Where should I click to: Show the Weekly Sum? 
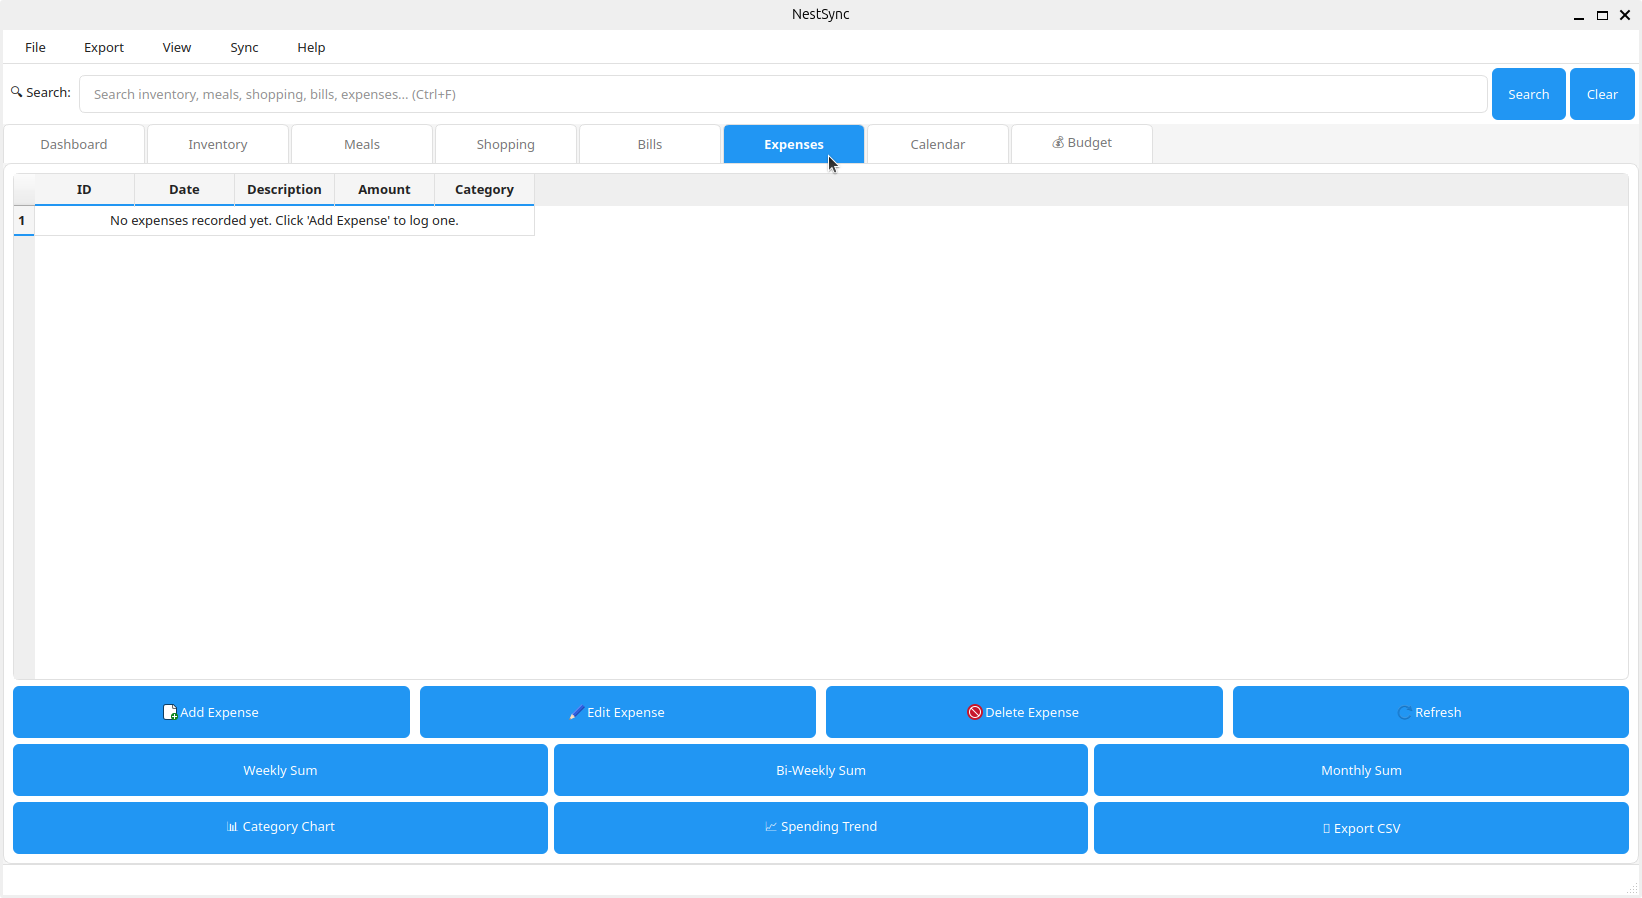pos(280,770)
